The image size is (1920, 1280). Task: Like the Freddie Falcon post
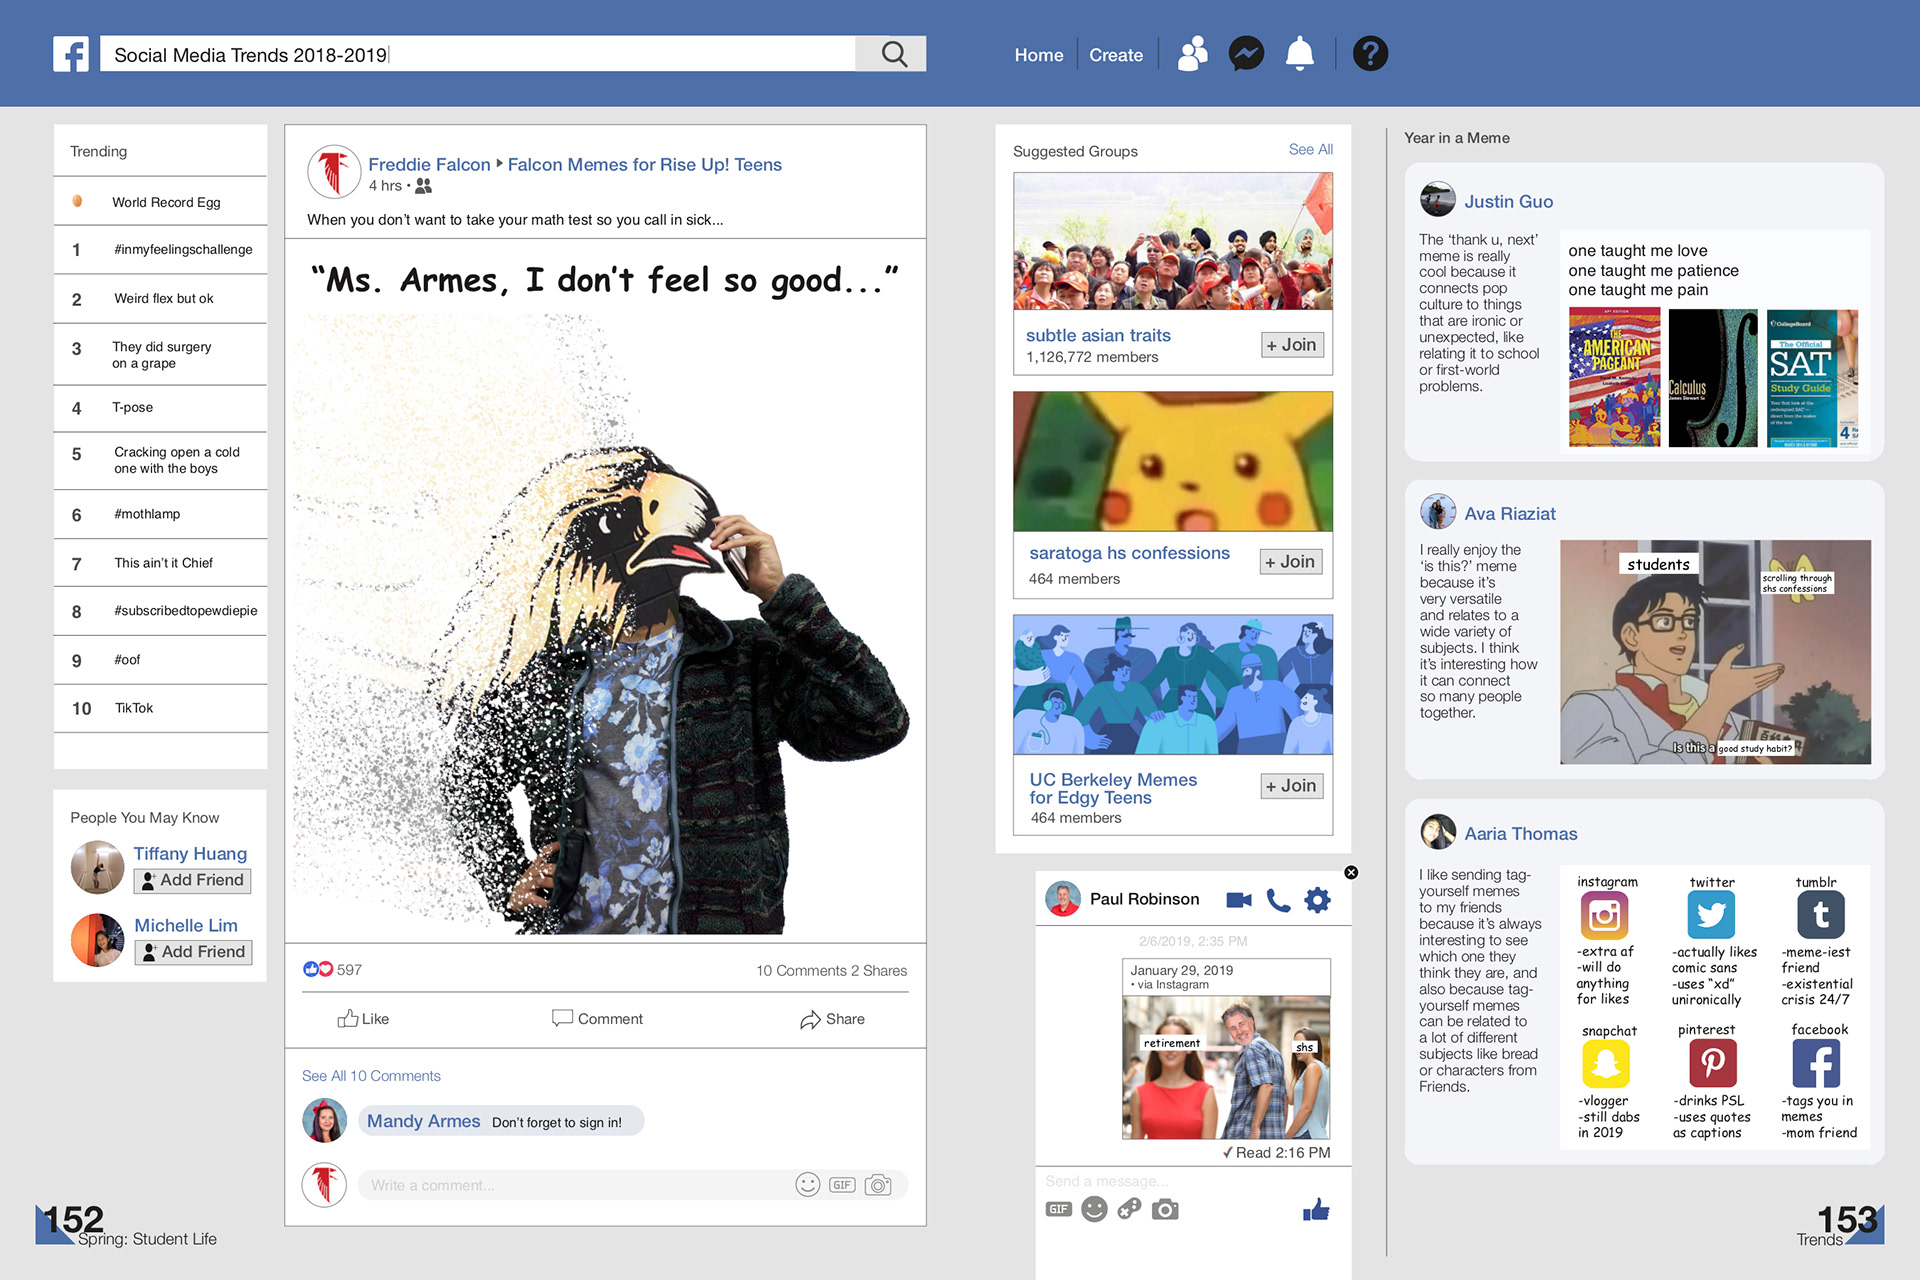pyautogui.click(x=363, y=1019)
